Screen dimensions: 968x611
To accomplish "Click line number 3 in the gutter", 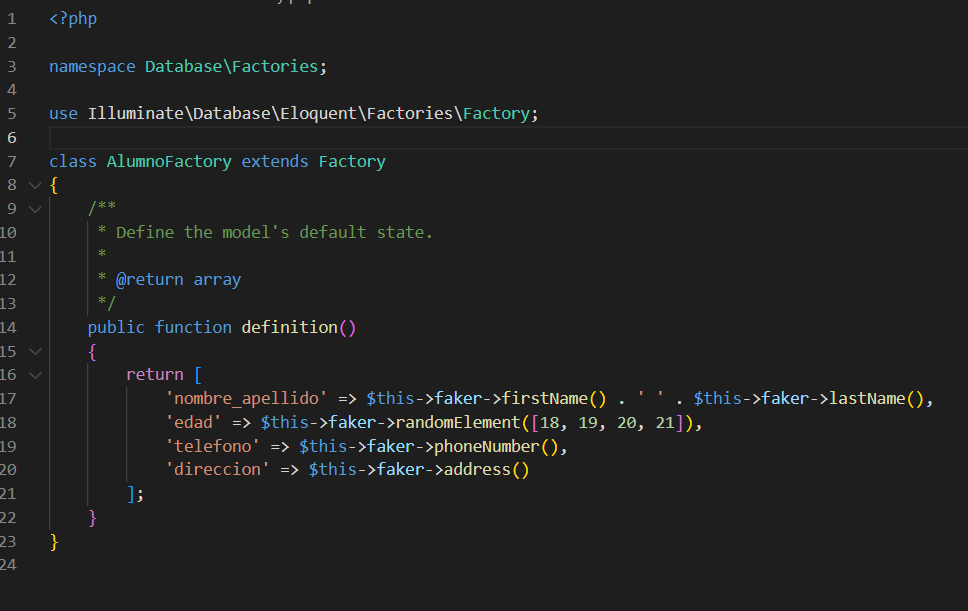I will coord(12,67).
